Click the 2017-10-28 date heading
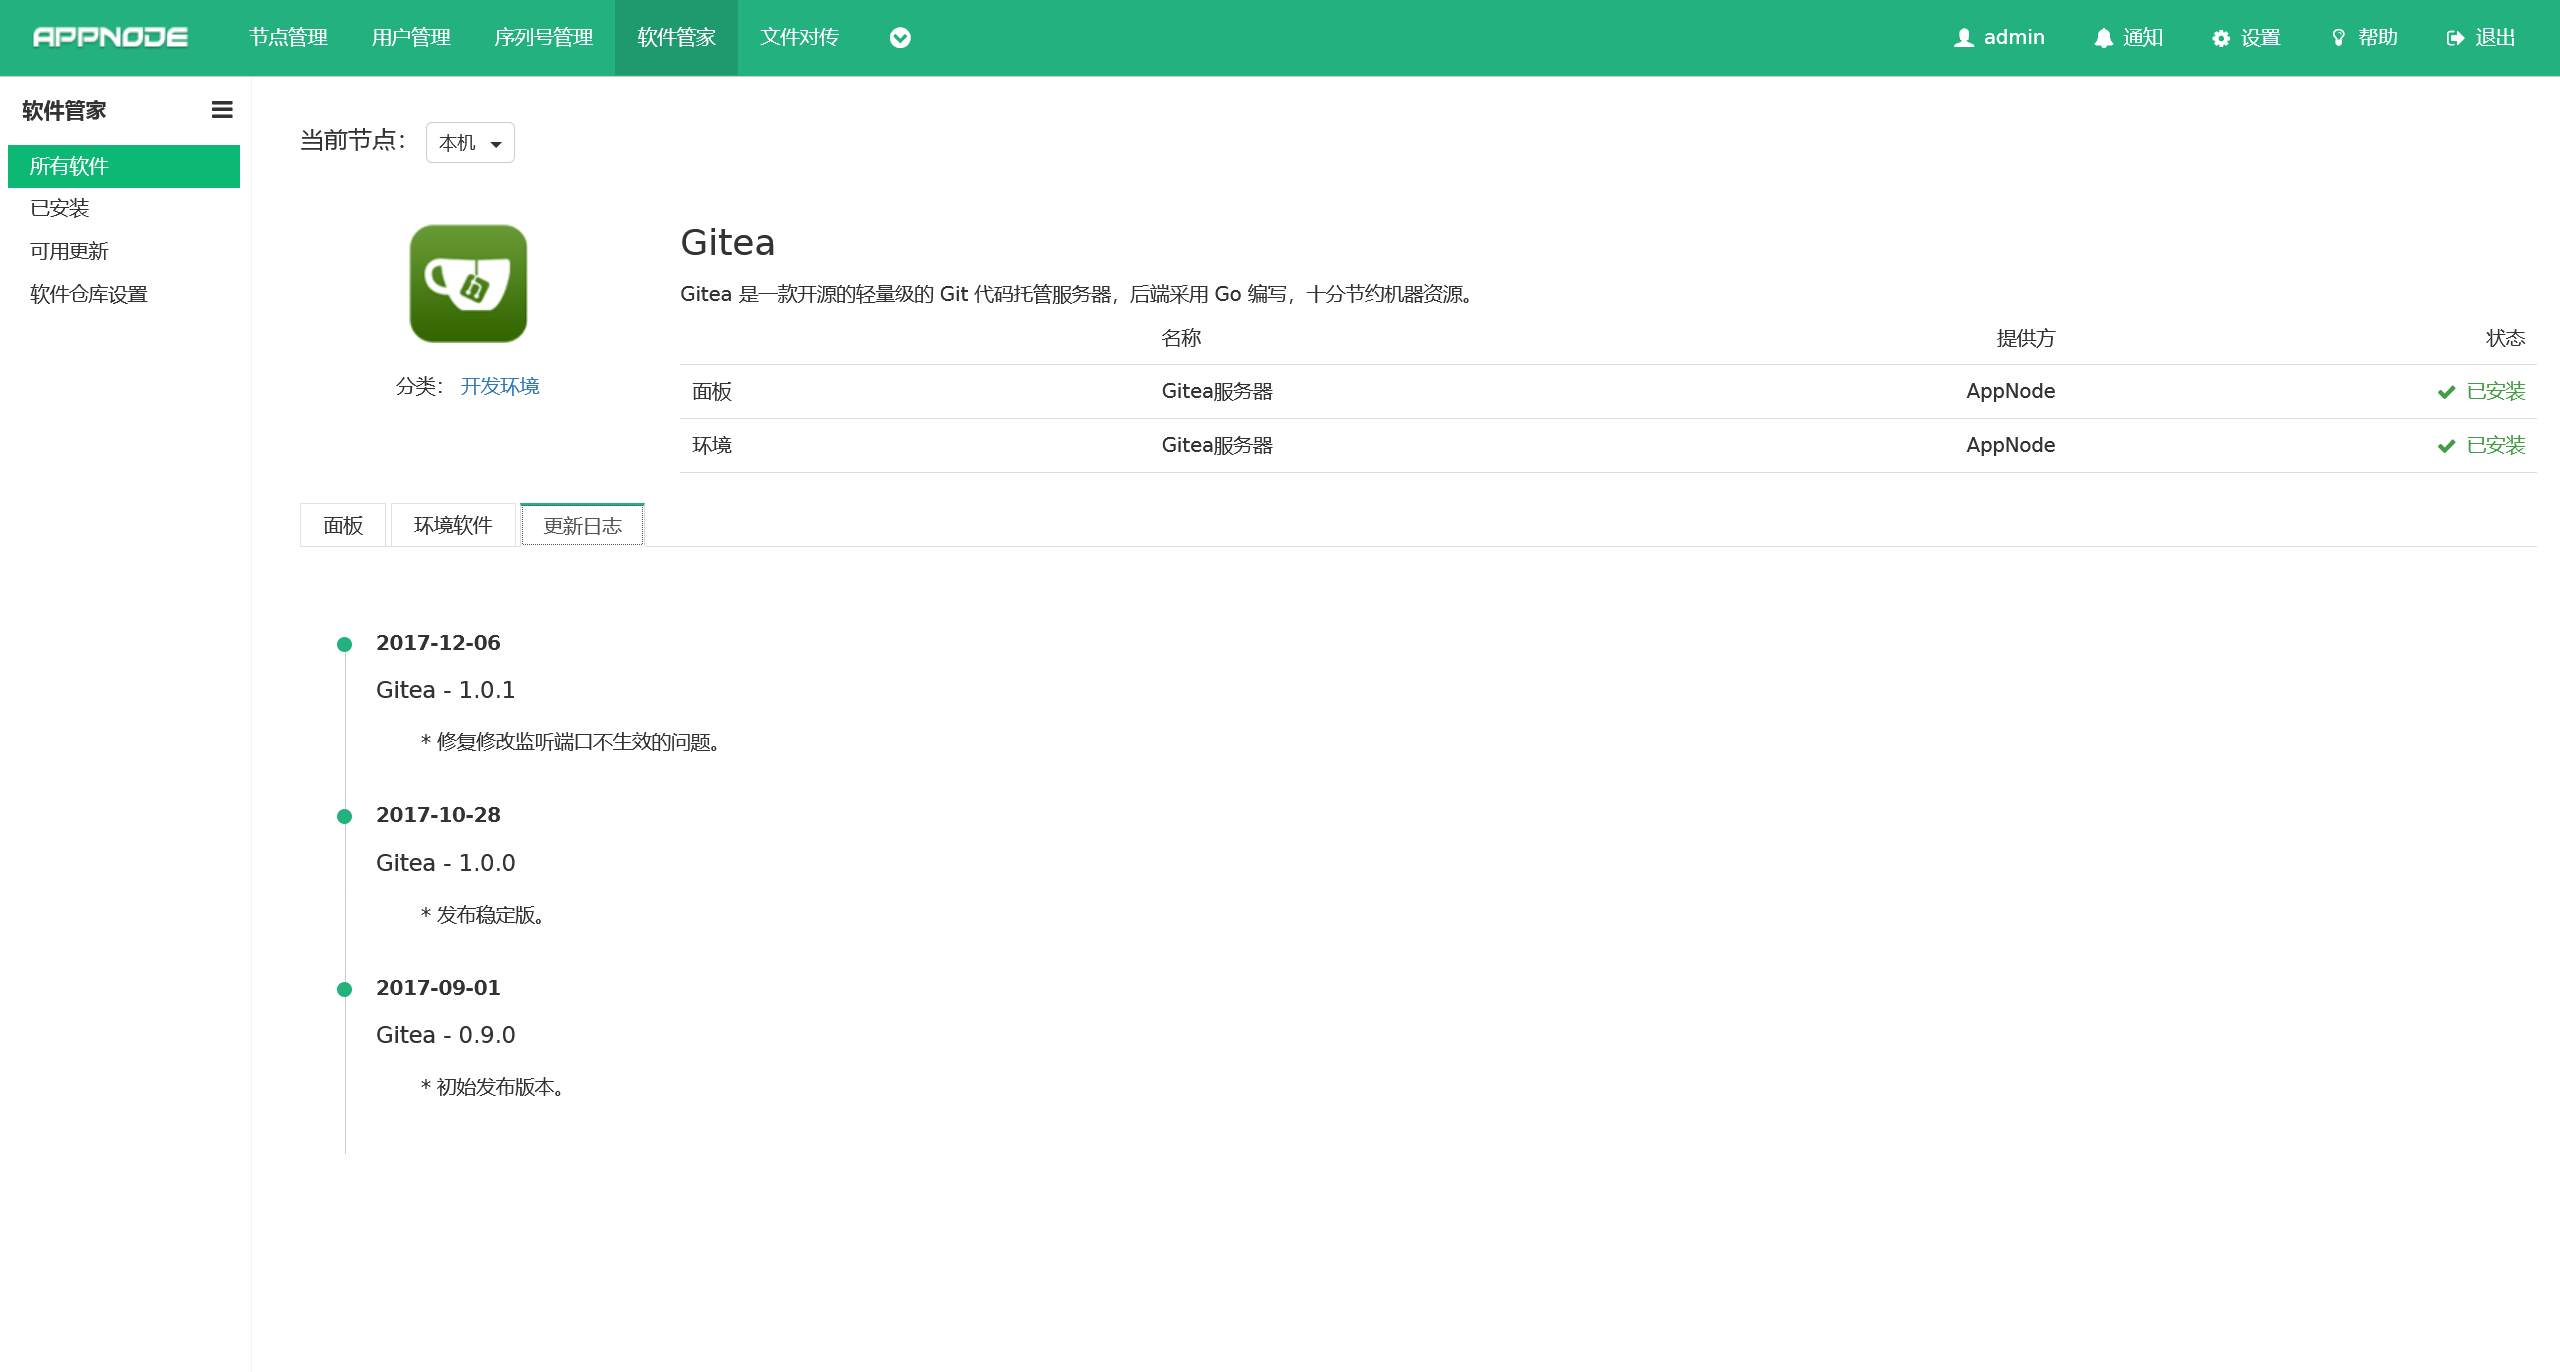2560x1372 pixels. tap(438, 815)
